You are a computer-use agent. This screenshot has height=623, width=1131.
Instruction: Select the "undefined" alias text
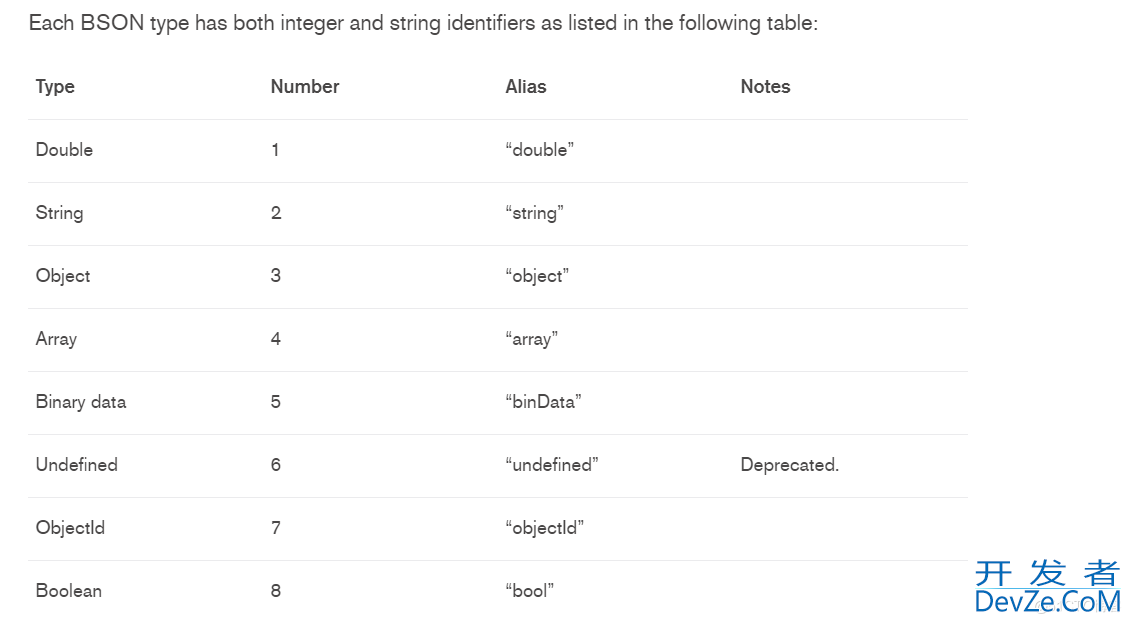[x=552, y=465]
